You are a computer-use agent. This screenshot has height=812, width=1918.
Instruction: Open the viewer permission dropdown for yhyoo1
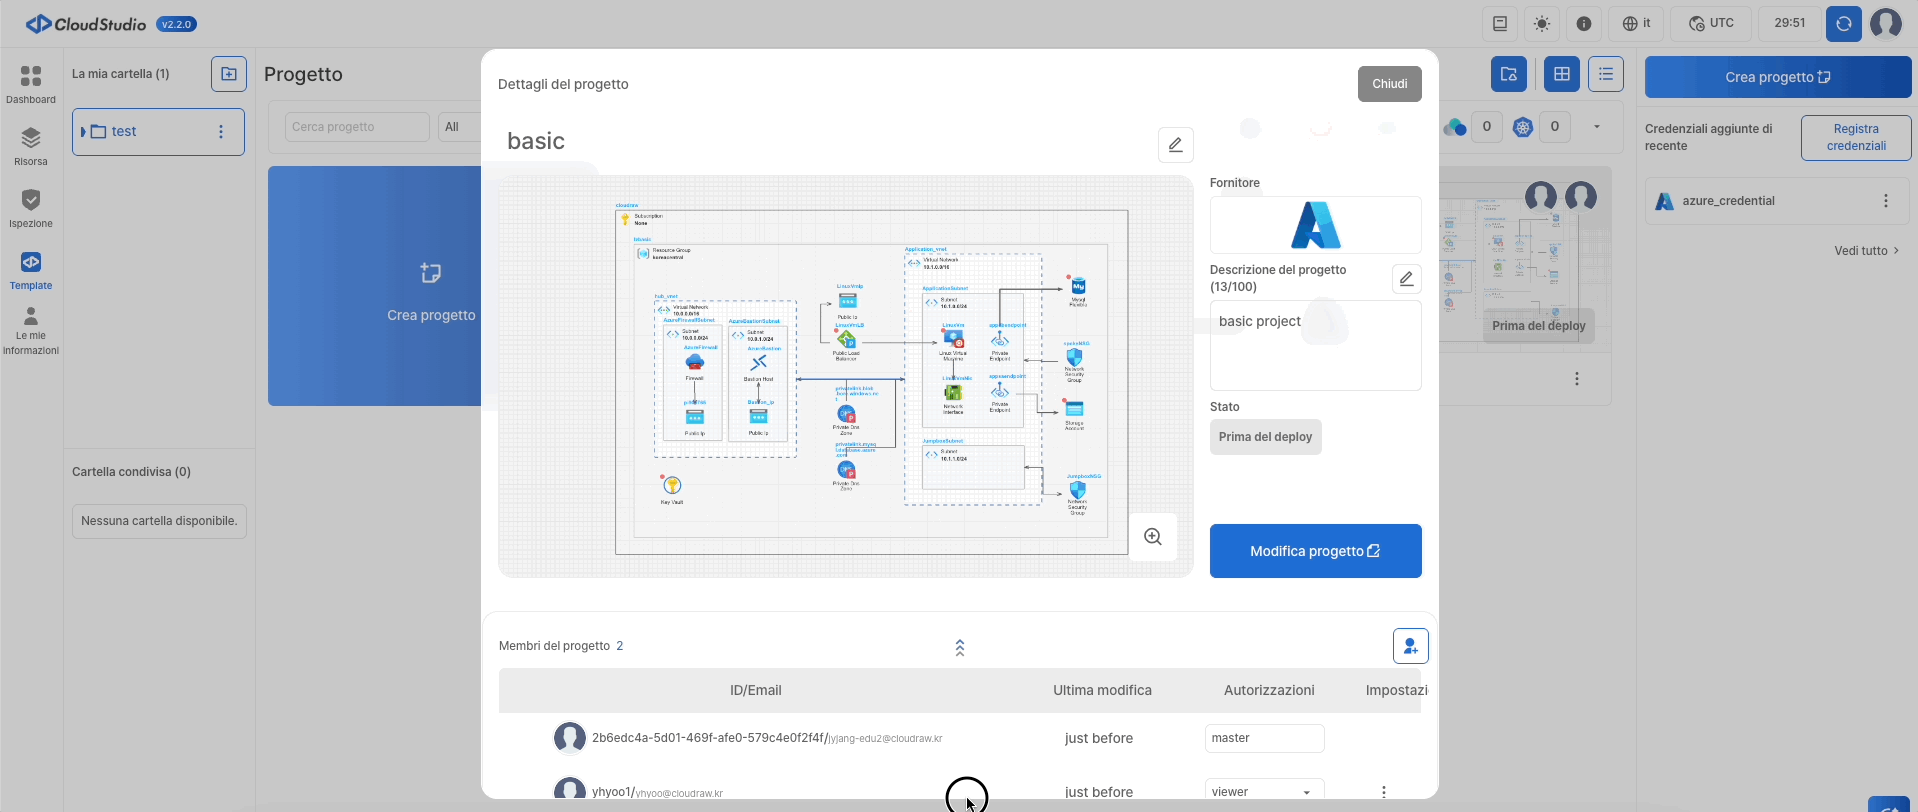tap(1264, 791)
